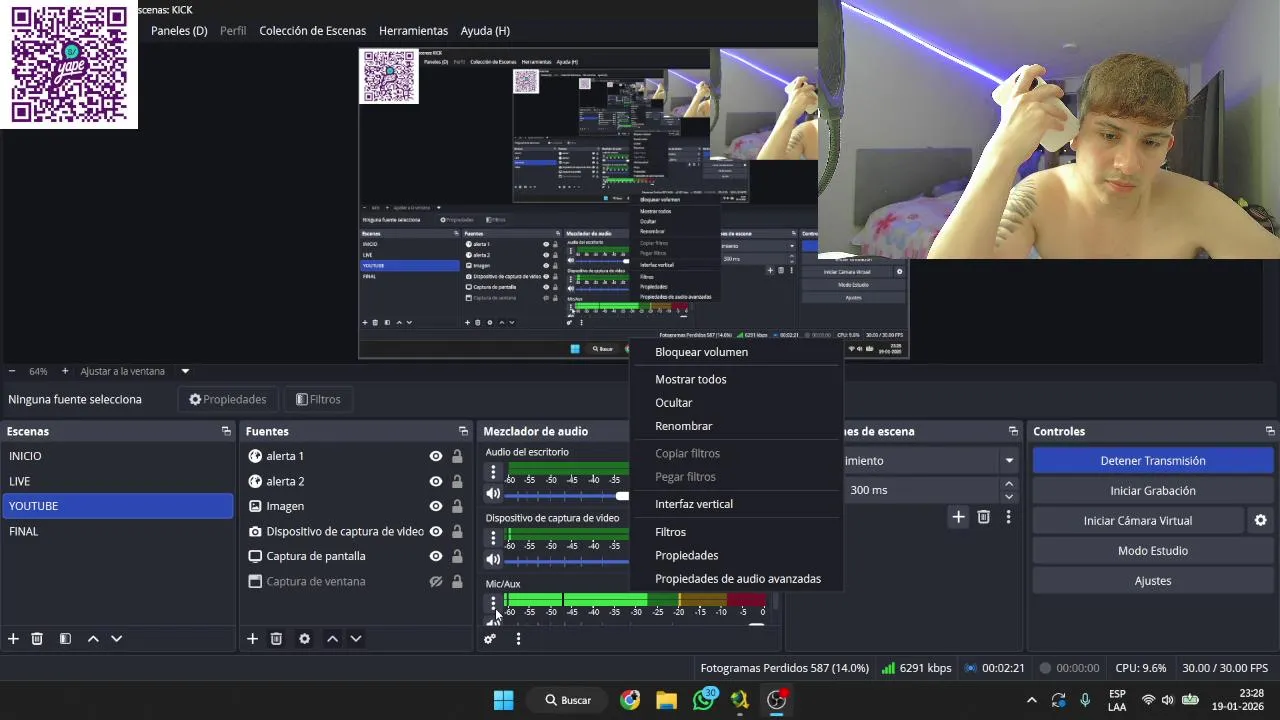The height and width of the screenshot is (720, 1280).
Task: Move scene down arrow in Escenas toolbar
Action: click(116, 639)
